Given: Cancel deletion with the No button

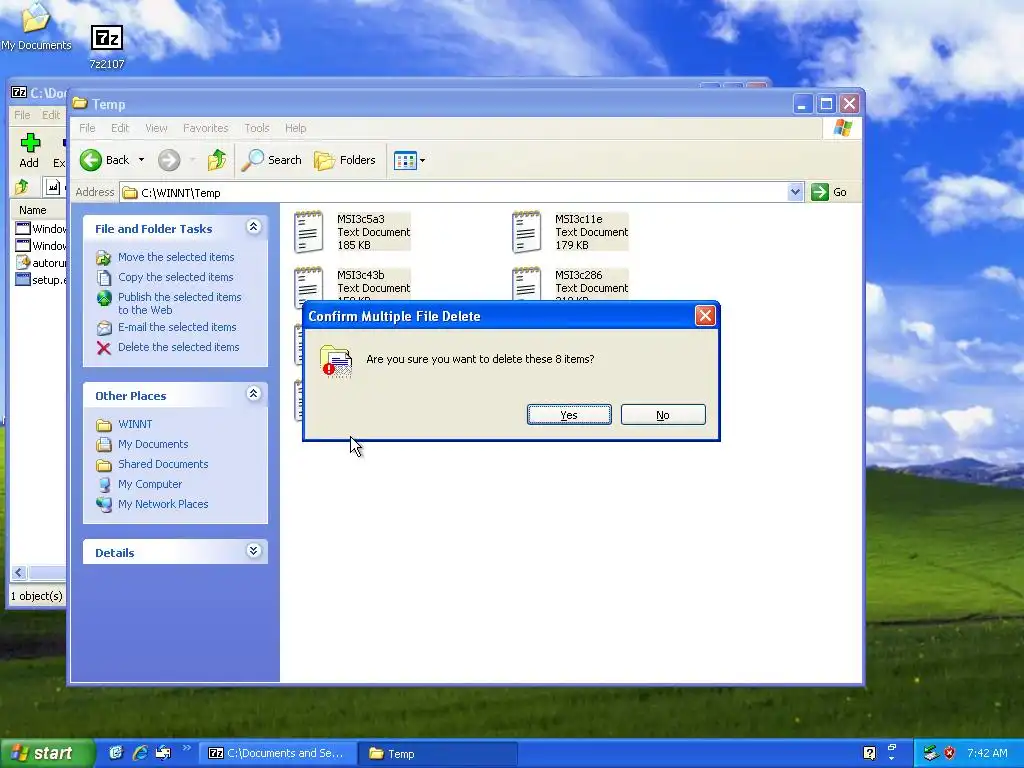Looking at the screenshot, I should [663, 415].
